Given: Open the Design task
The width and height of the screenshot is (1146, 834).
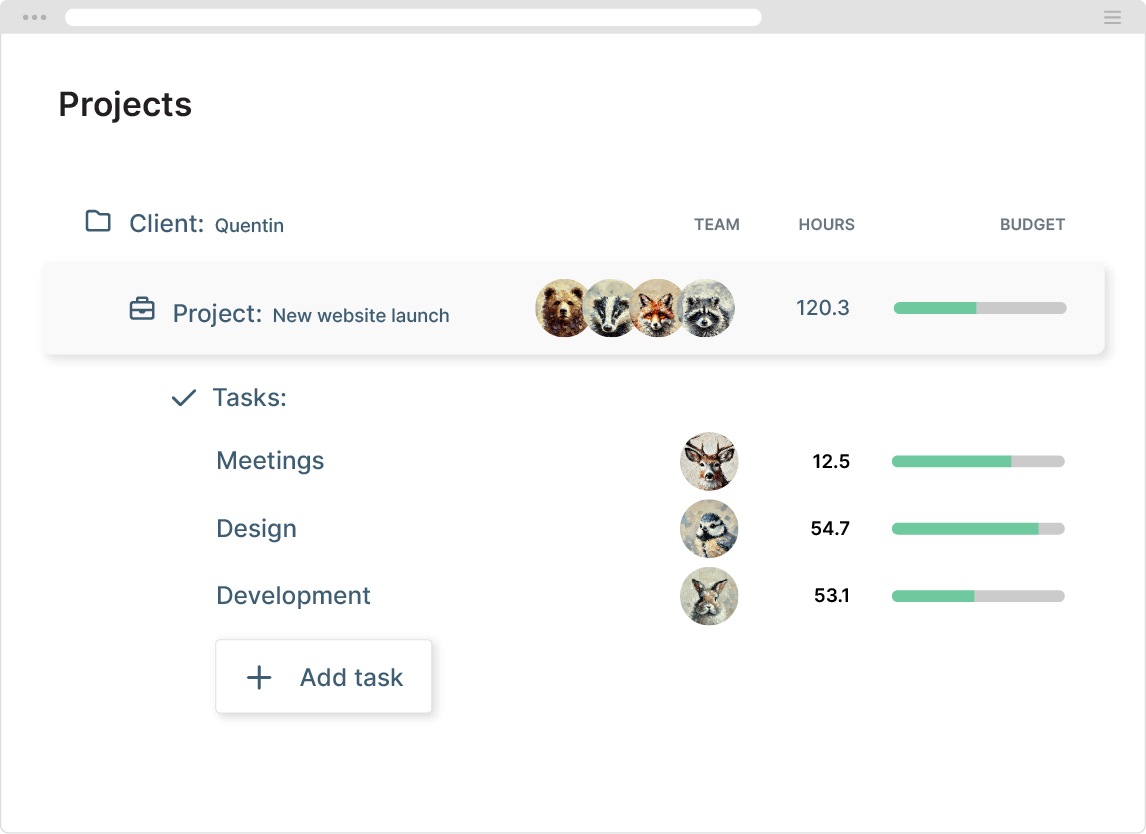Looking at the screenshot, I should [256, 529].
